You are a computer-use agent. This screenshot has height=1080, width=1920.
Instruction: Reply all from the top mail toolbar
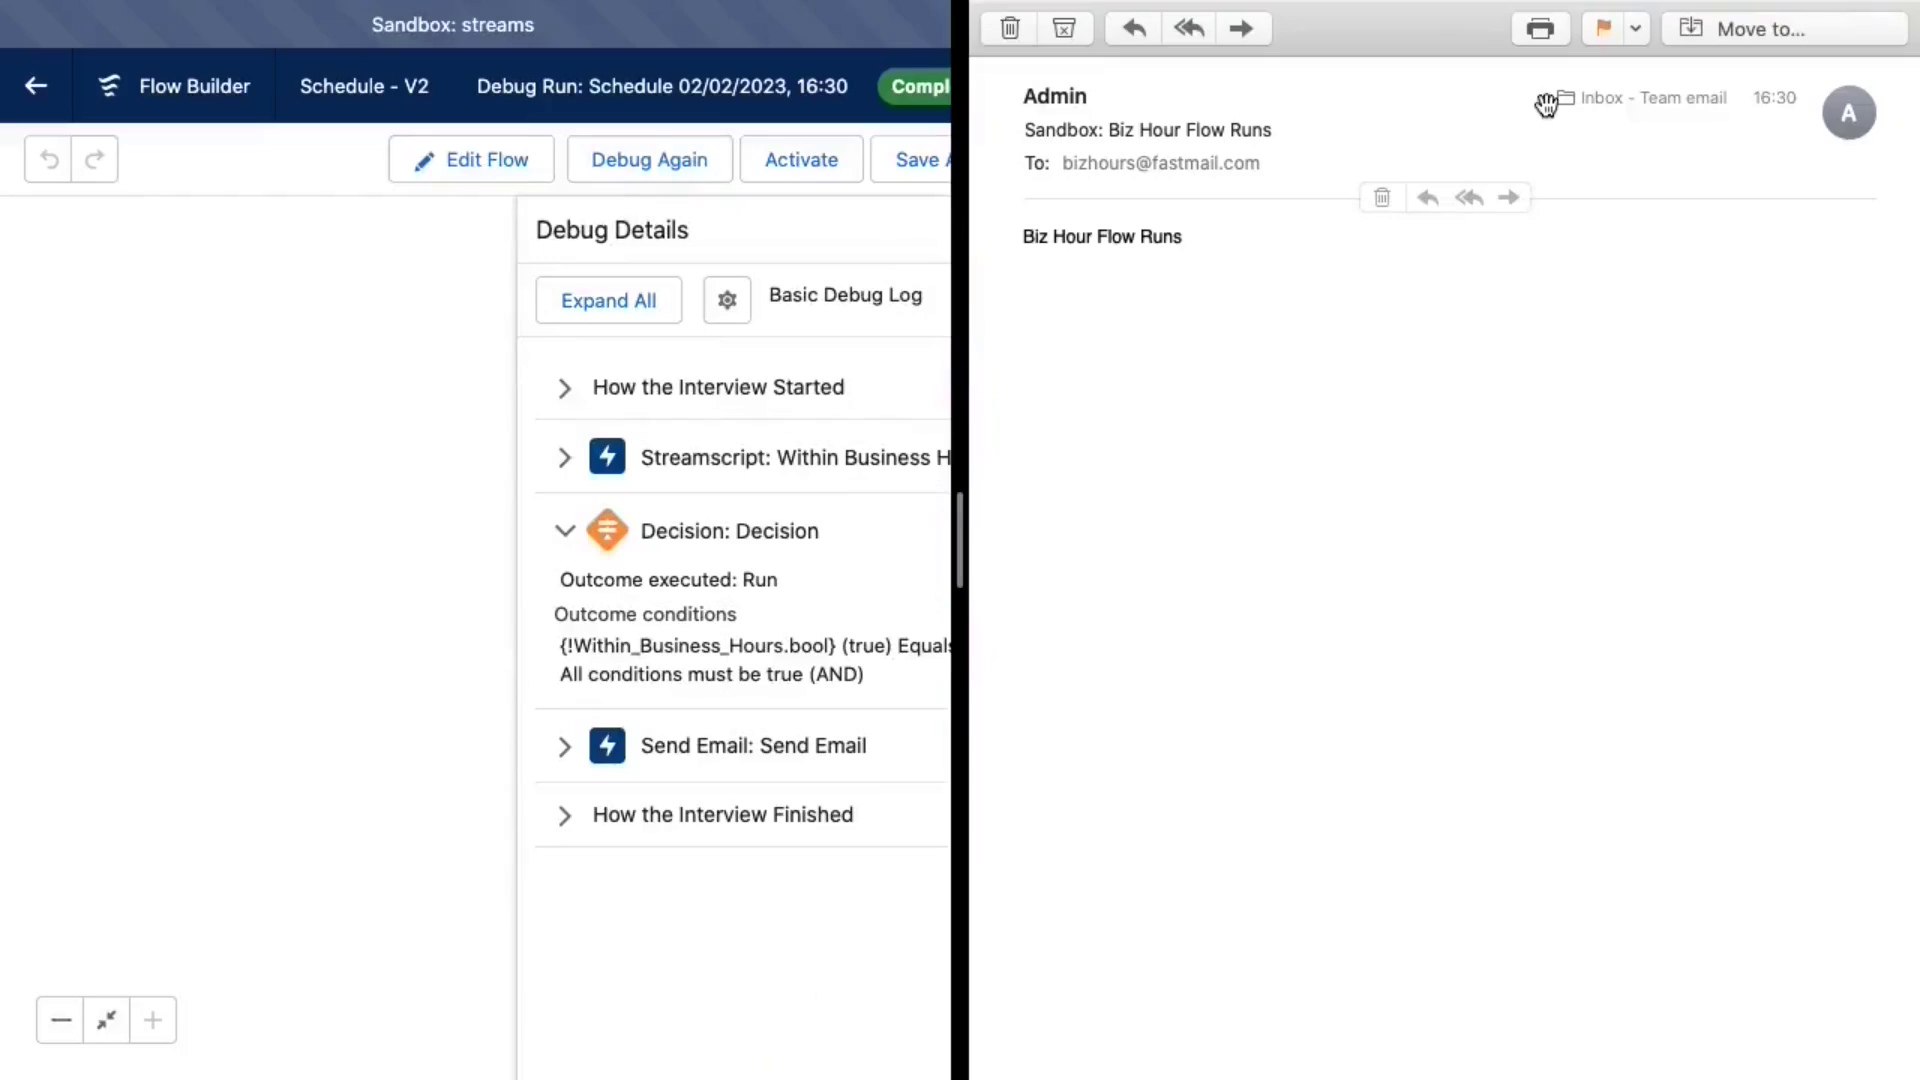pos(1189,28)
